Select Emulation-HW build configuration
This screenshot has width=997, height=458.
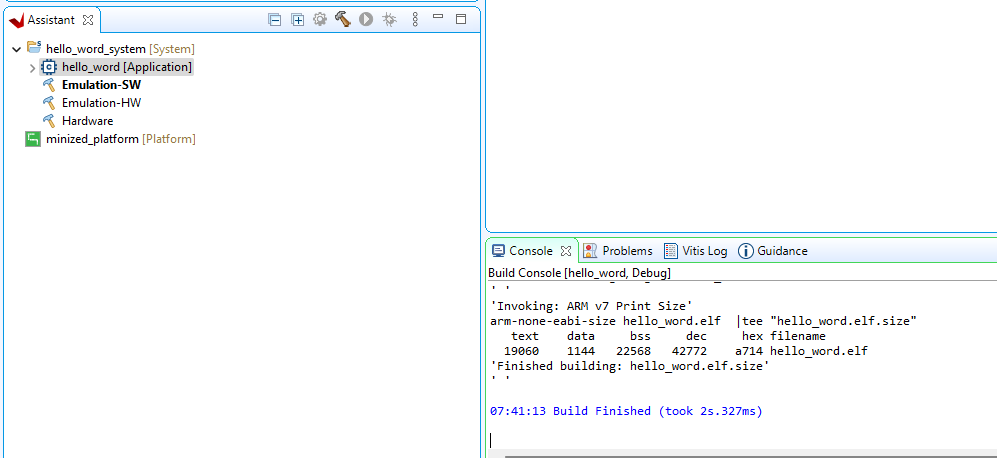pos(101,102)
